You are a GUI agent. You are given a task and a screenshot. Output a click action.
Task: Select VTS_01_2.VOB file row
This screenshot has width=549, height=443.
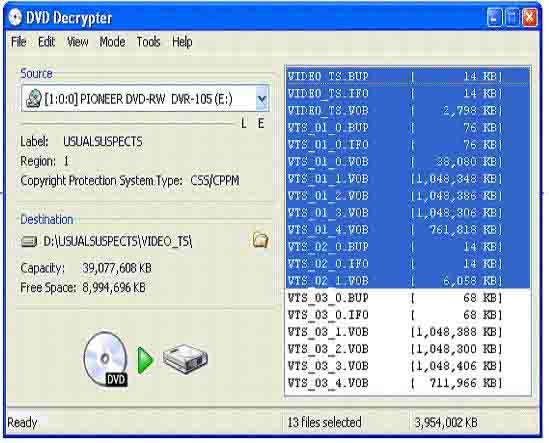(408, 196)
